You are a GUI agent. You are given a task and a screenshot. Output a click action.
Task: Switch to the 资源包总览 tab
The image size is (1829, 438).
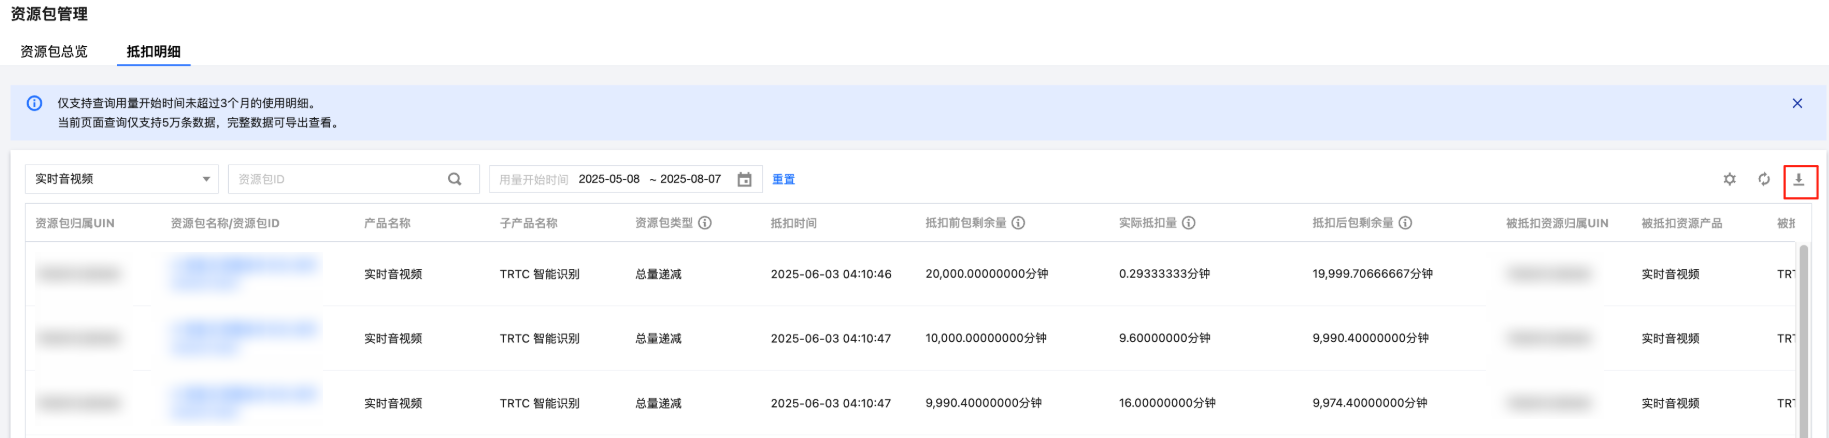tap(54, 52)
